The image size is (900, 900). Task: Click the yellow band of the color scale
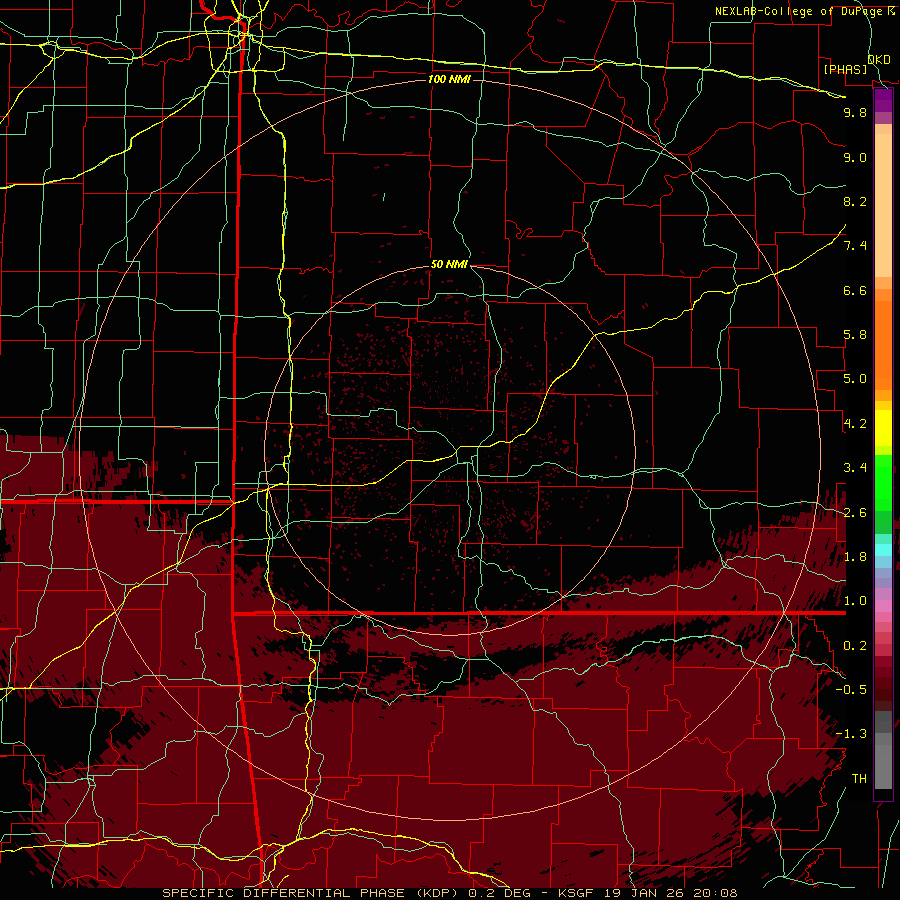coord(883,428)
